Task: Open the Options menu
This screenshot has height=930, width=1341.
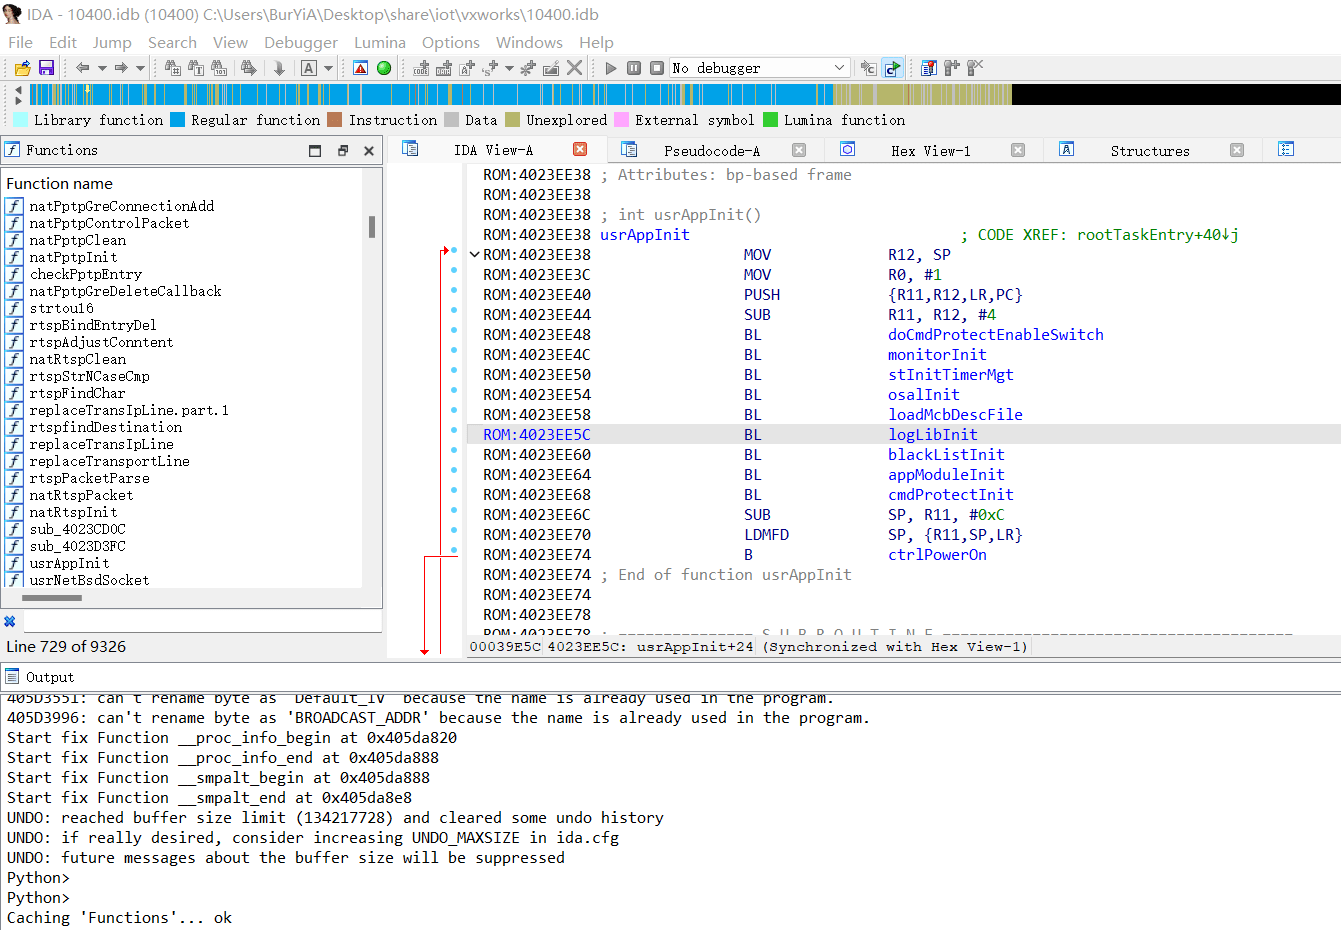Action: 451,42
